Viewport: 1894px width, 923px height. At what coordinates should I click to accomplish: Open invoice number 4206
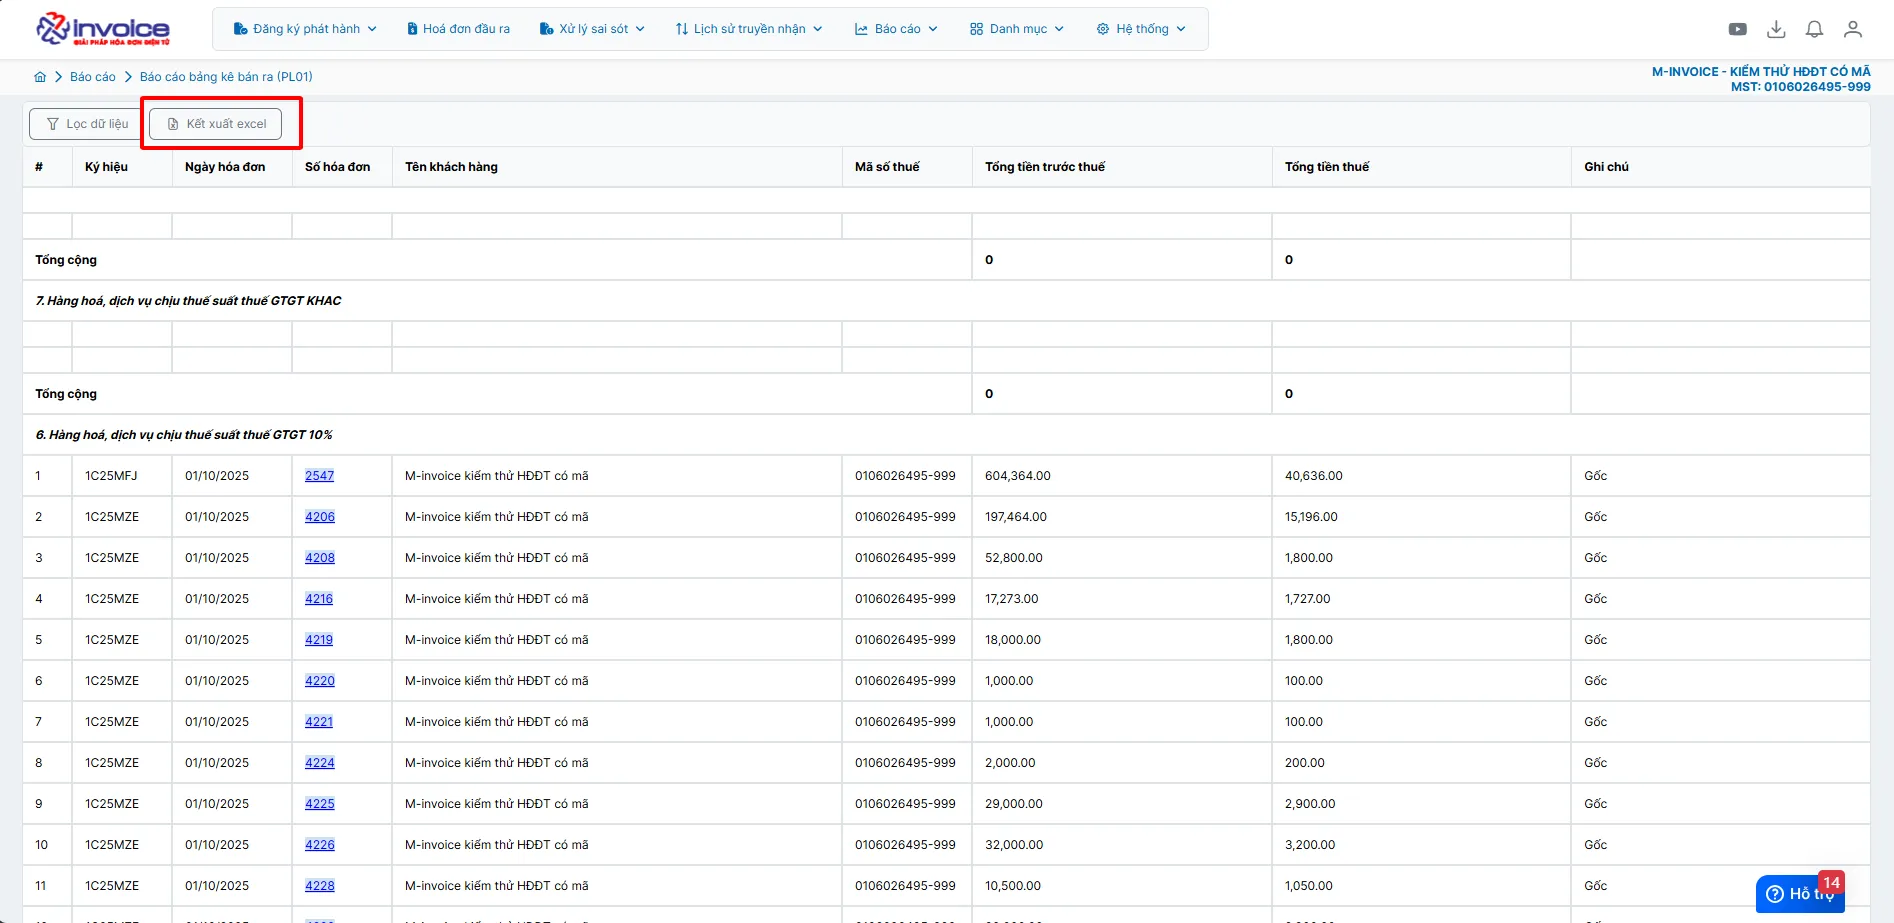pos(320,517)
